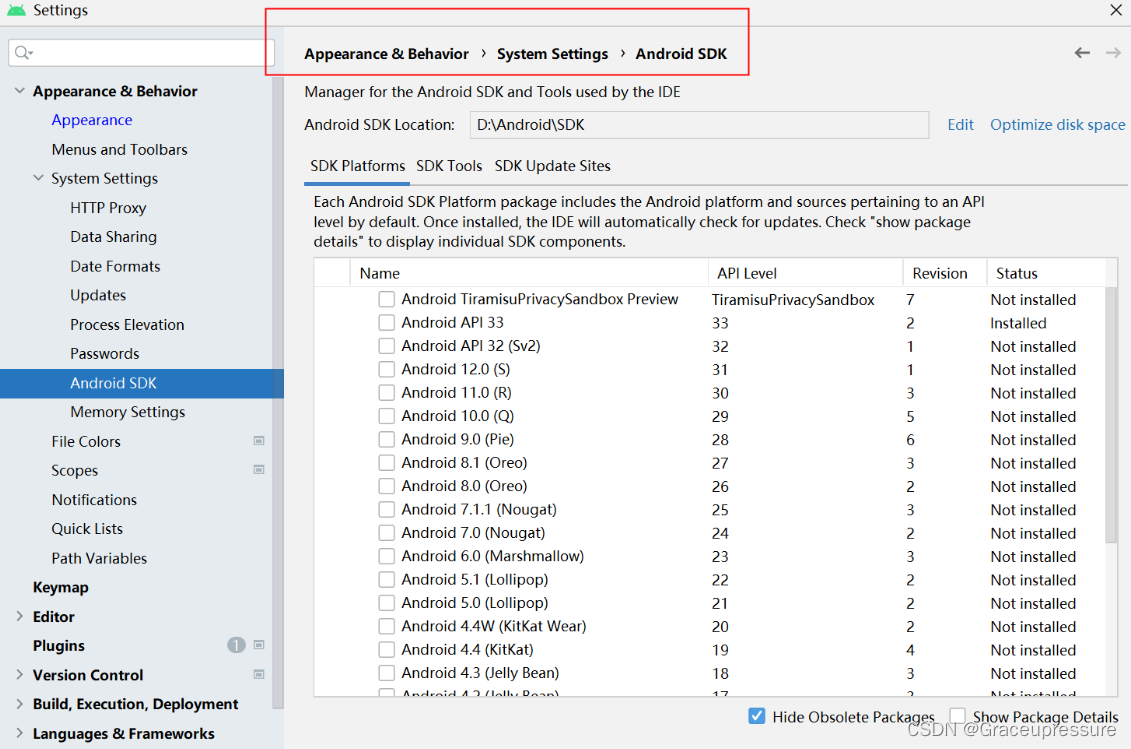This screenshot has height=749, width=1131.
Task: Check the Android 11.0 (R) checkbox
Action: [x=387, y=393]
